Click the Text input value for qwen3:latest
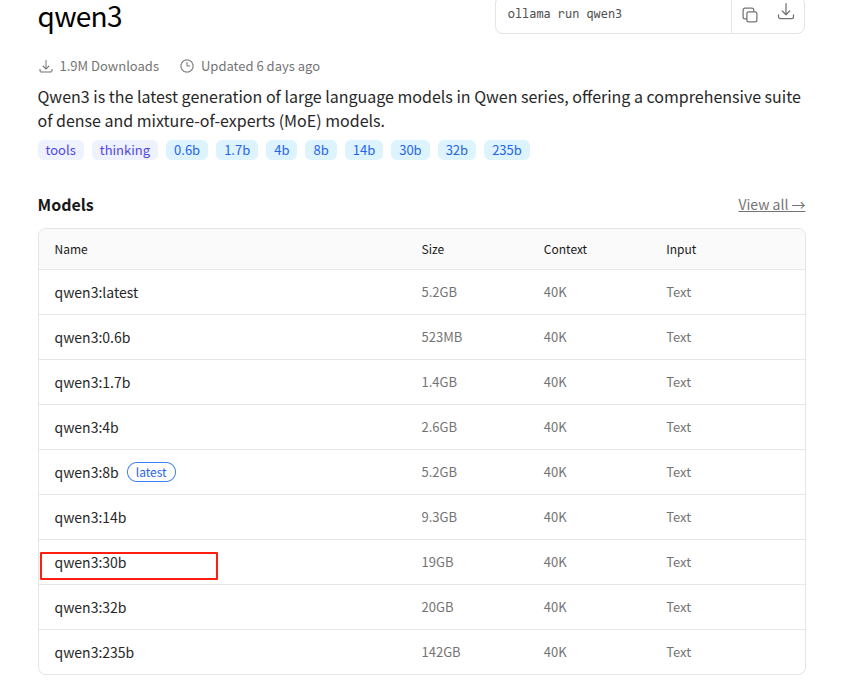 point(678,292)
